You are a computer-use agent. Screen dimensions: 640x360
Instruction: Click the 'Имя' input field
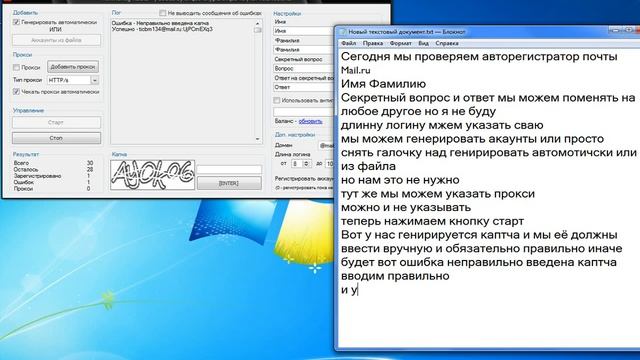pos(304,31)
